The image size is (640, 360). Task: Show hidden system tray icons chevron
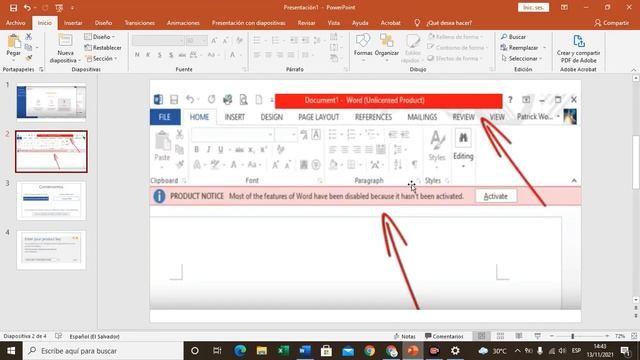(x=517, y=351)
